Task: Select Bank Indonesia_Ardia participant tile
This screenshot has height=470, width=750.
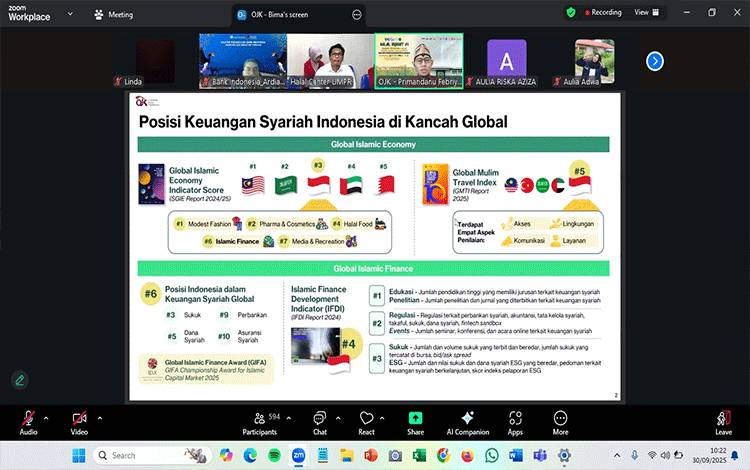Action: [x=243, y=61]
